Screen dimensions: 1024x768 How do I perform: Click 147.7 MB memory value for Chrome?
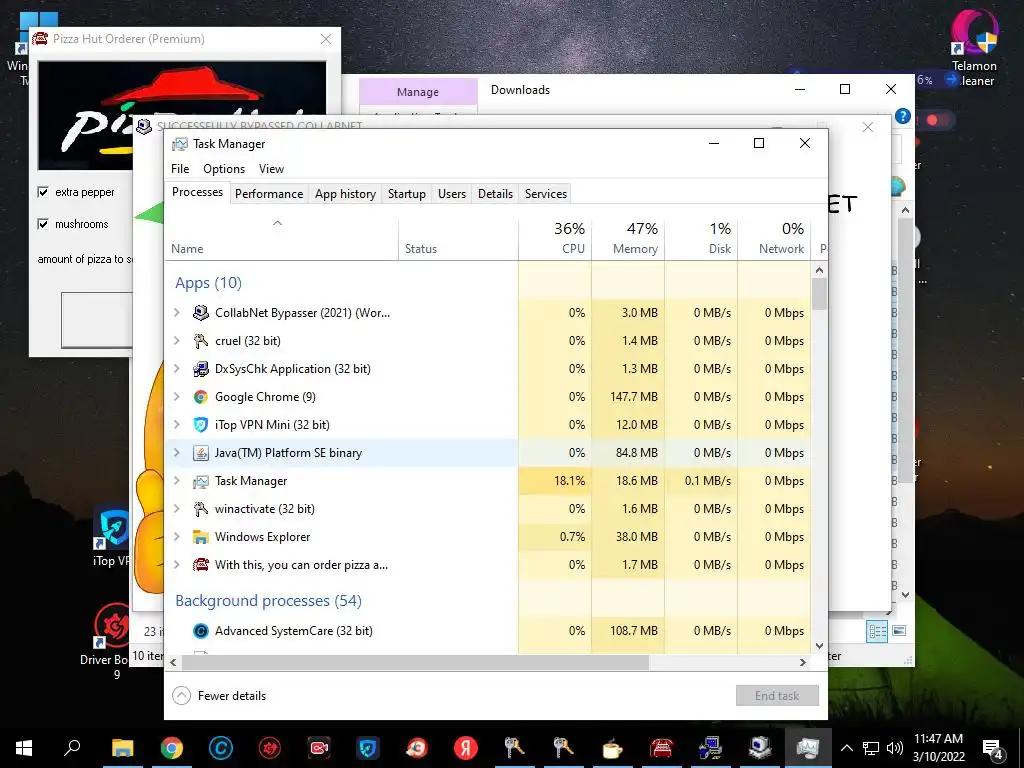pos(634,397)
